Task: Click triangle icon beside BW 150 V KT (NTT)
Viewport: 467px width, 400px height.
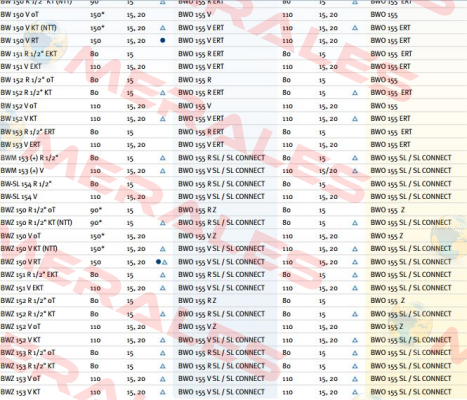Action: coord(163,28)
